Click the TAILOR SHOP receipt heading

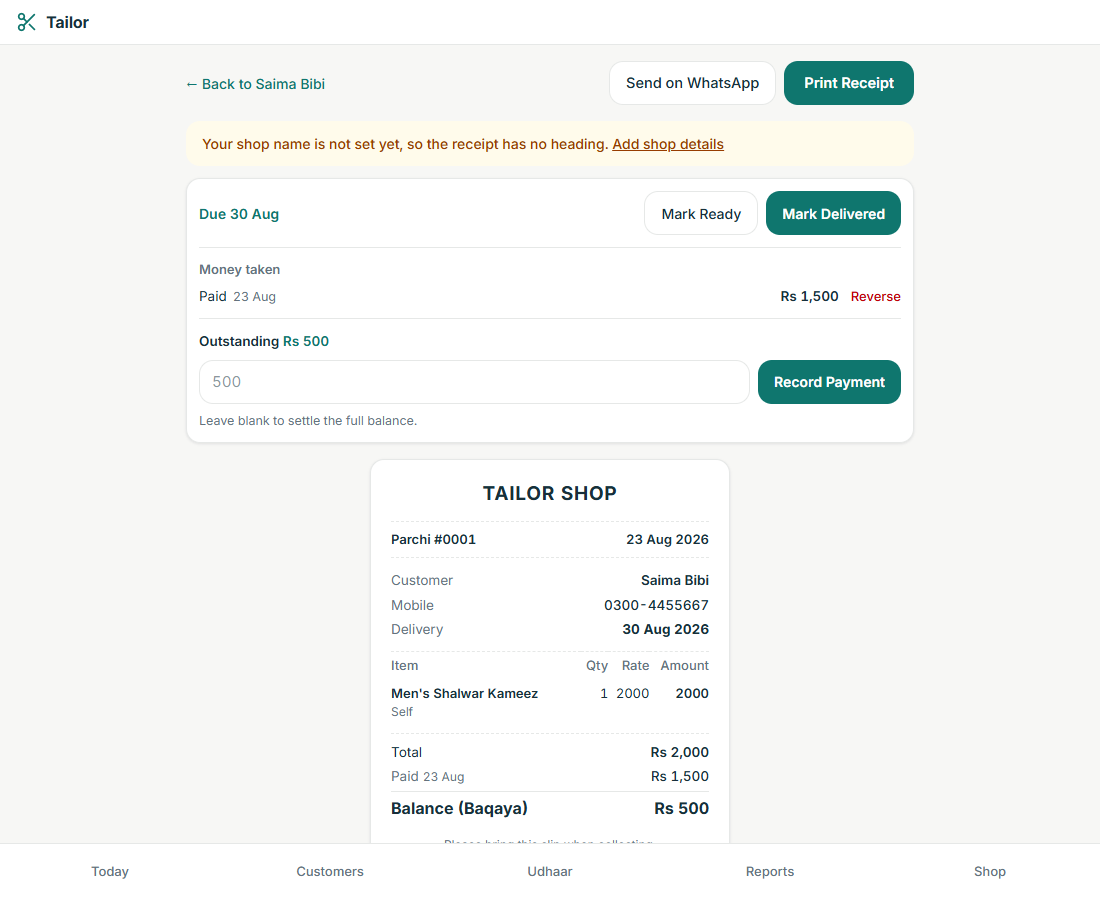click(x=550, y=493)
